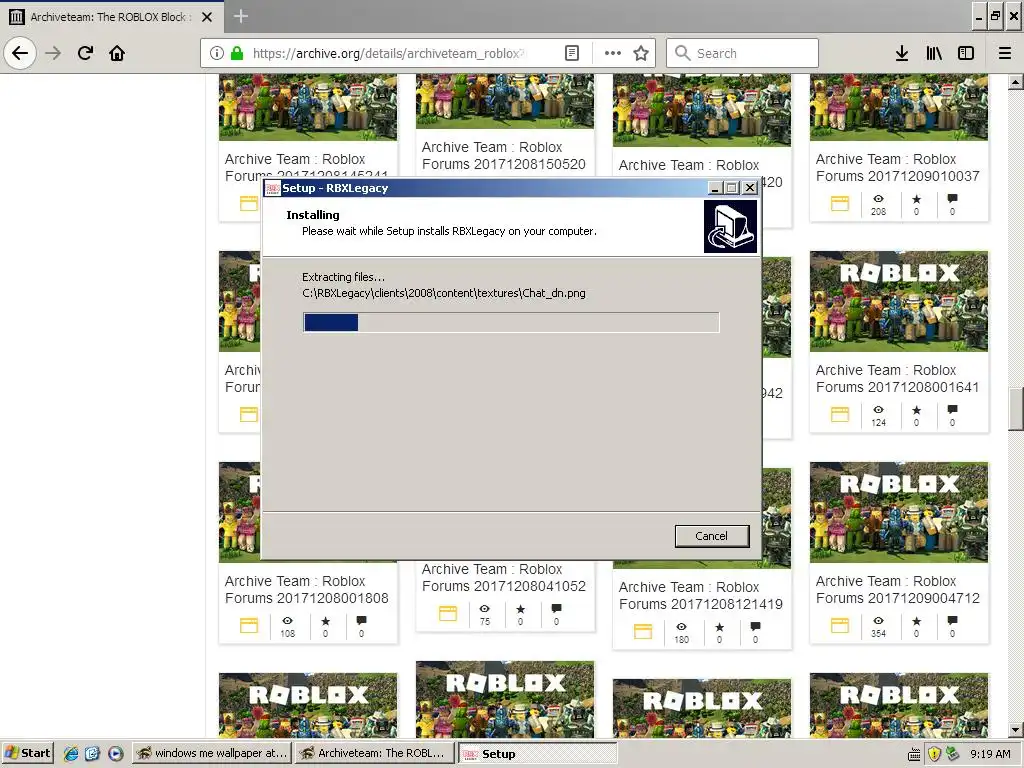The height and width of the screenshot is (768, 1024).
Task: Open the downloads arrow panel
Action: (901, 53)
